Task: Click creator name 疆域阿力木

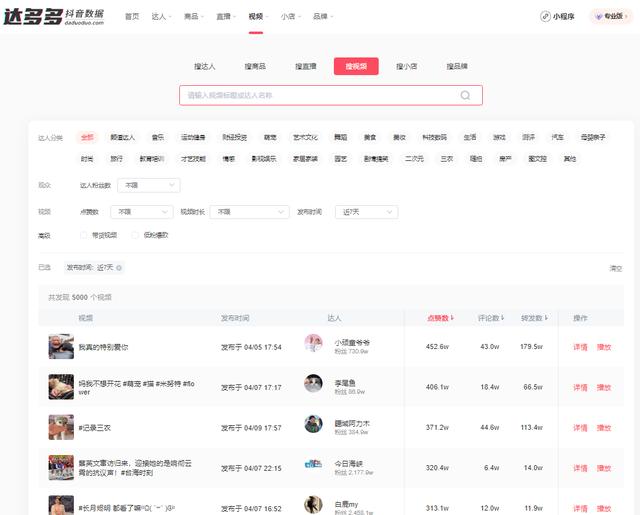Action: tap(352, 424)
